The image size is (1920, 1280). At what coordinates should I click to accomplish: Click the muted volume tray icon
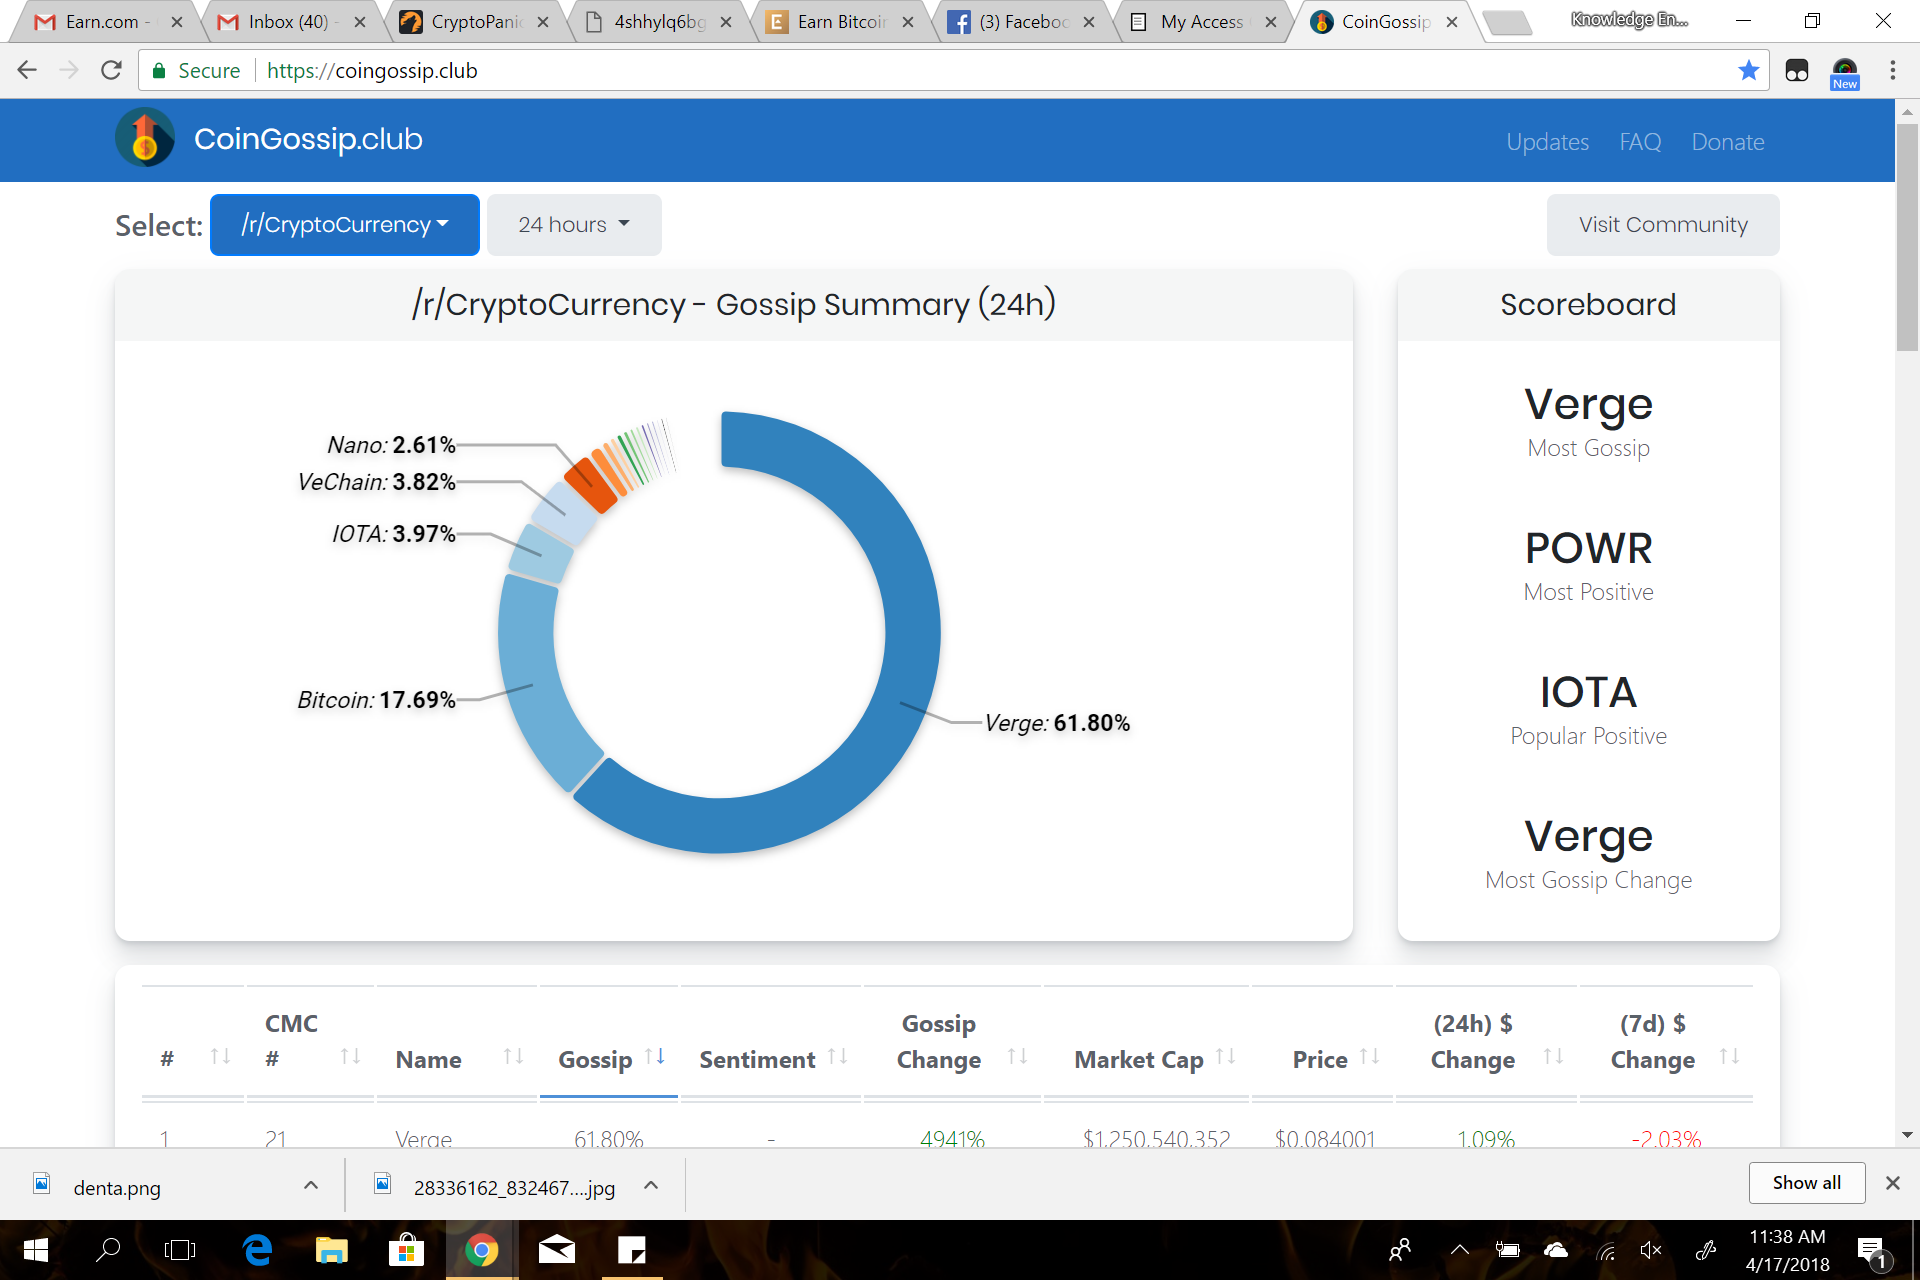[1651, 1250]
